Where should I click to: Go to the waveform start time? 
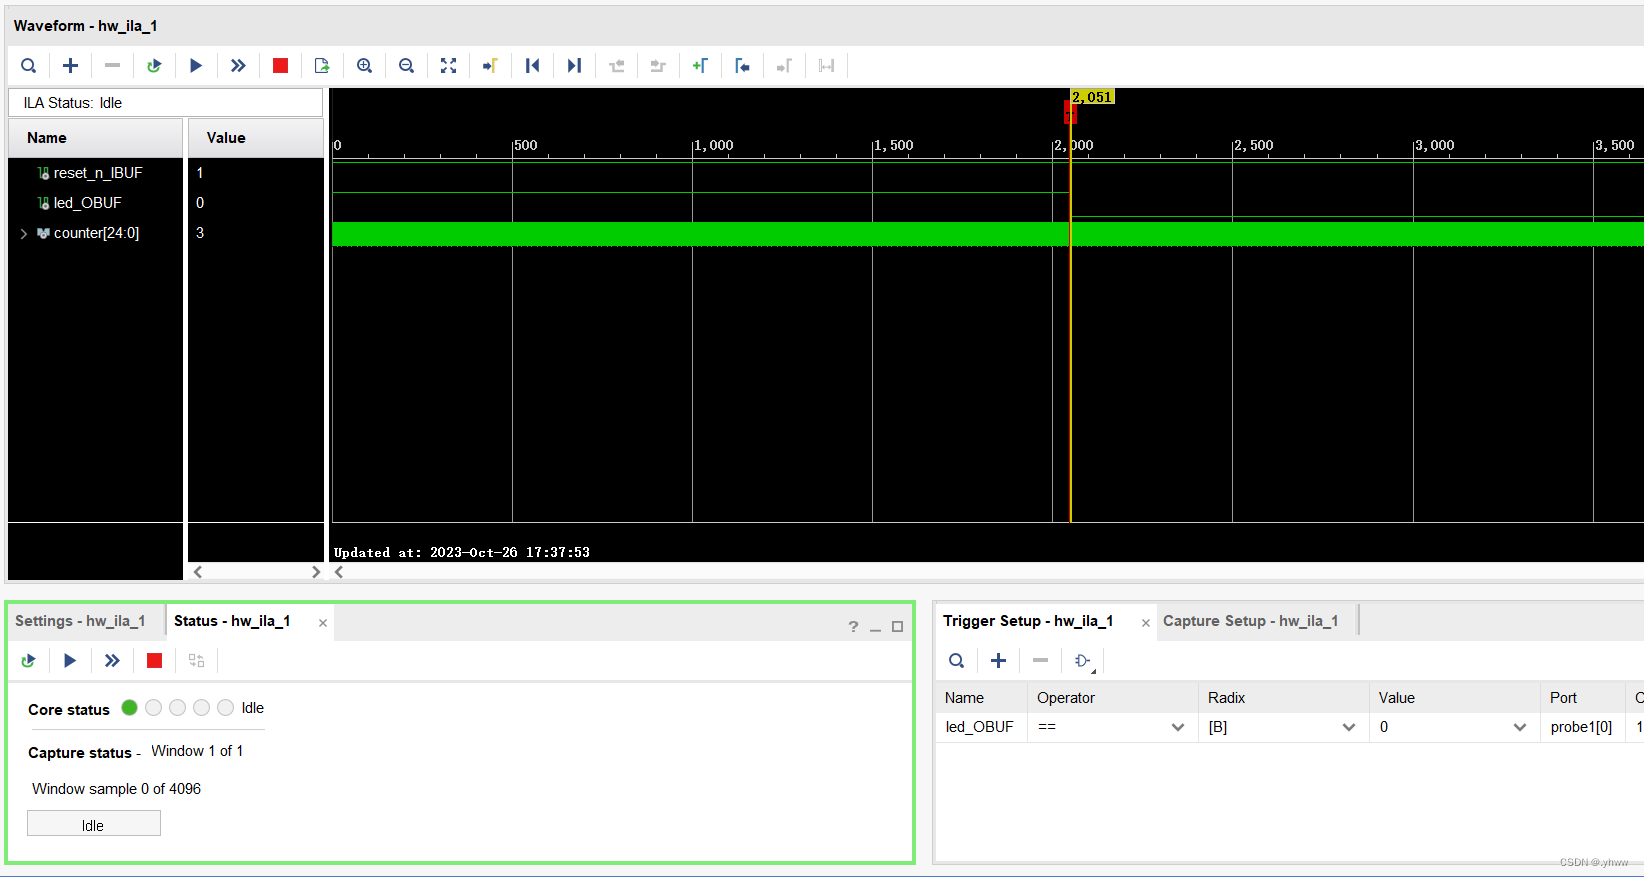pyautogui.click(x=533, y=66)
